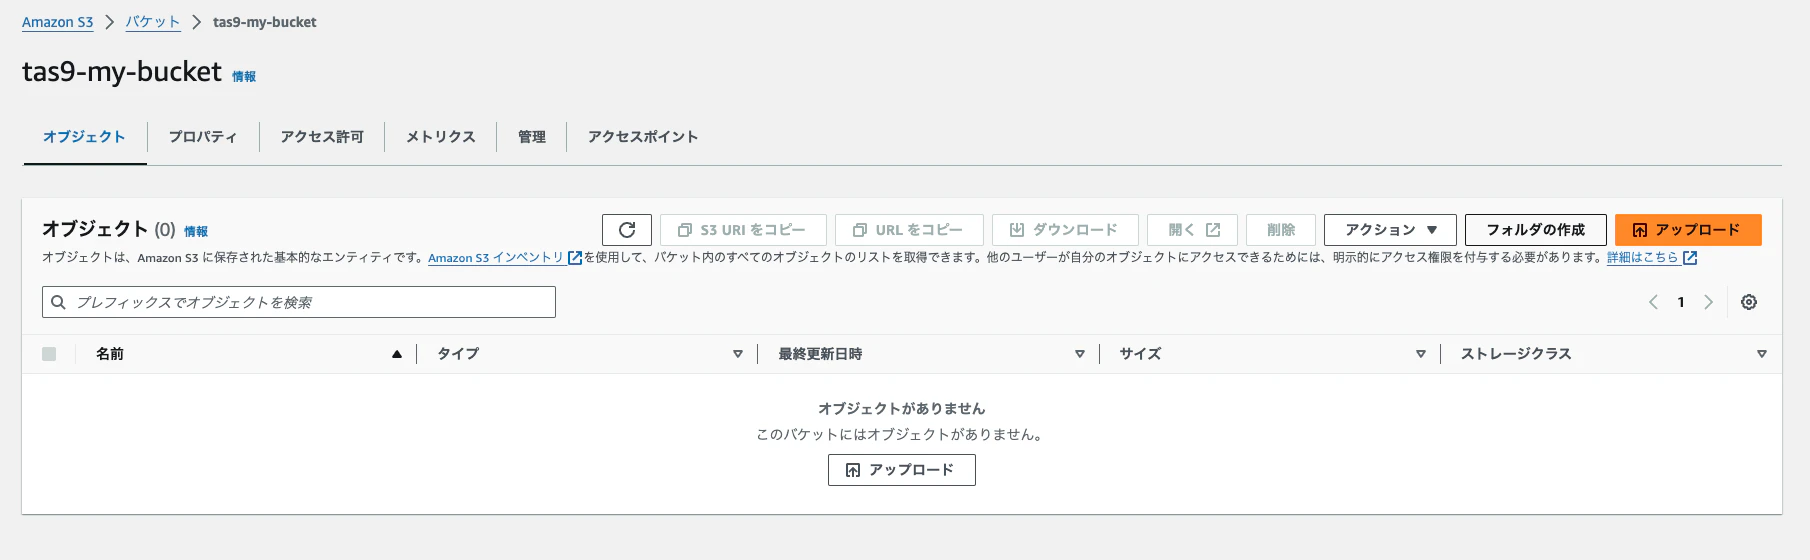The height and width of the screenshot is (560, 1810).
Task: Open the アクション dropdown menu
Action: (x=1390, y=230)
